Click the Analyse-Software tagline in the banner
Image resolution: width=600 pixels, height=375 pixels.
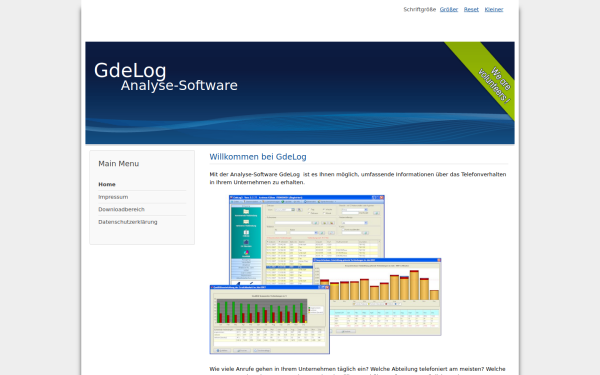pyautogui.click(x=179, y=85)
